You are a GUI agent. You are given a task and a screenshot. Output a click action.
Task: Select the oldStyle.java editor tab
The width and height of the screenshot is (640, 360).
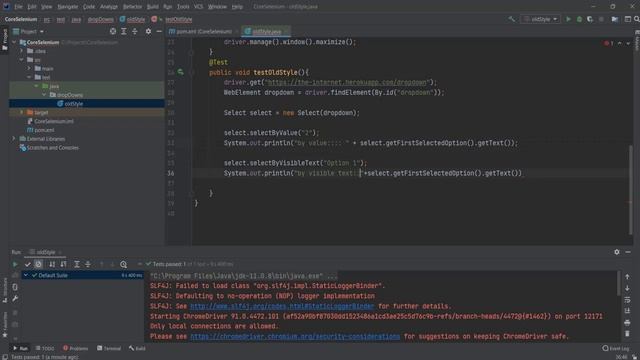(266, 31)
